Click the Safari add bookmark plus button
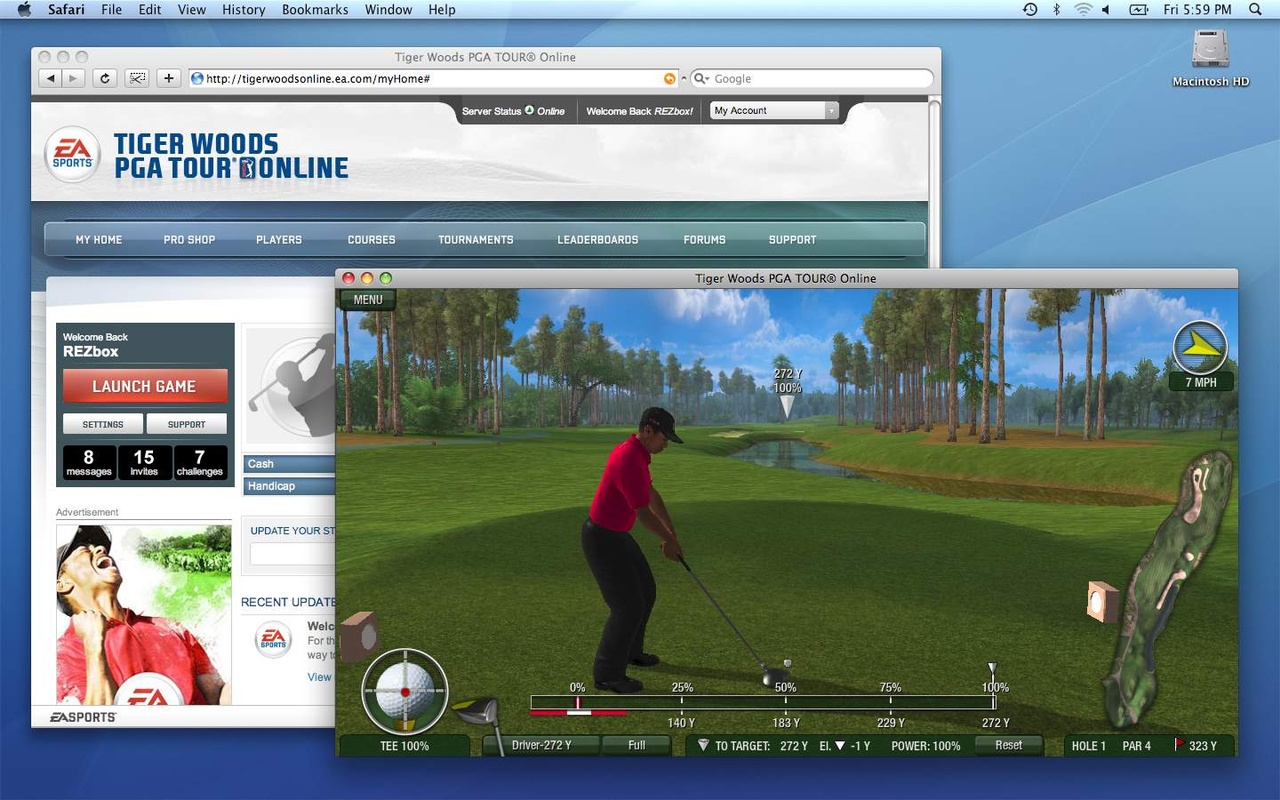Screen dimensions: 1280x800 [168, 79]
